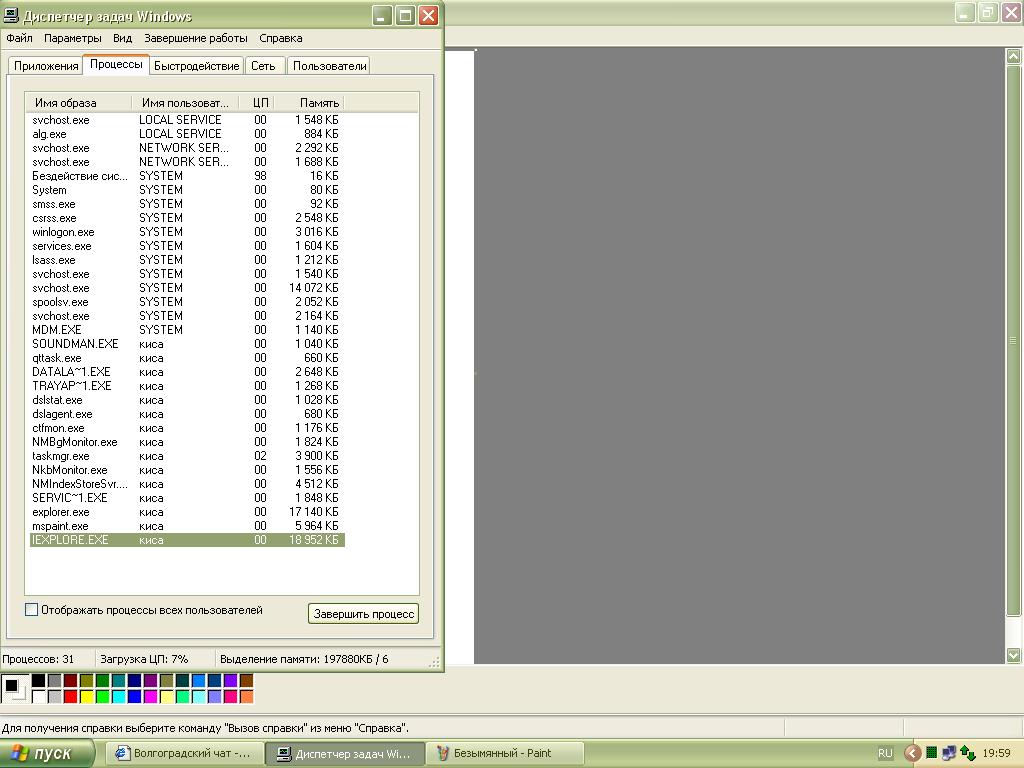Click the foreground/background color indicator box
This screenshot has height=768, width=1024.
[x=14, y=688]
